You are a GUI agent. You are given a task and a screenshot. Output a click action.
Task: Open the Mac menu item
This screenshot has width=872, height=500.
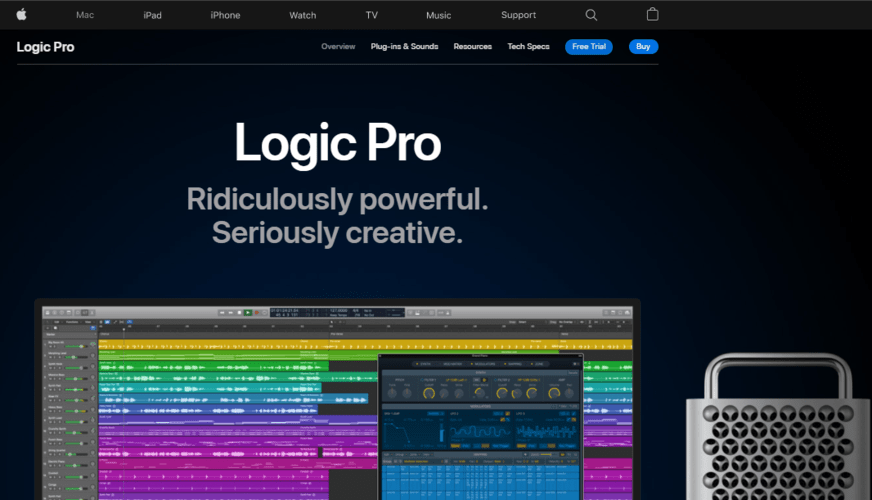85,15
